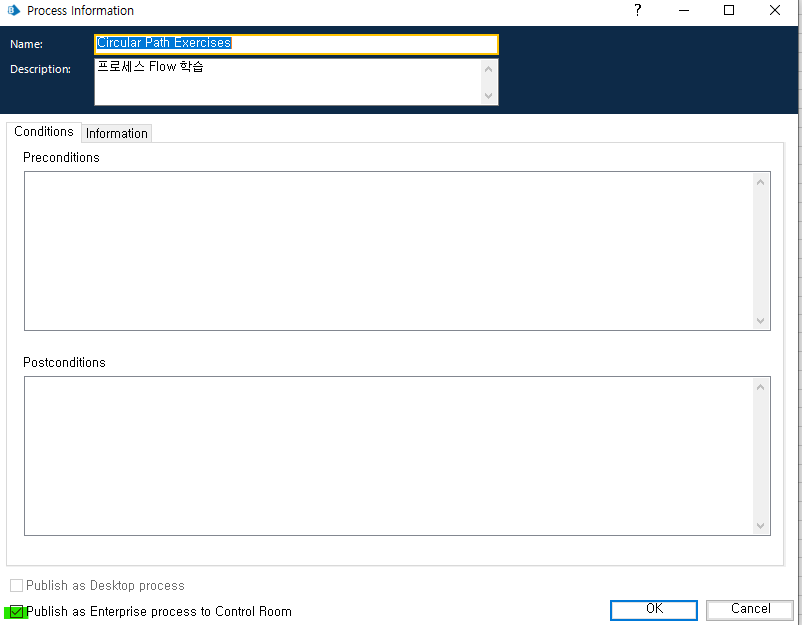This screenshot has width=802, height=625.
Task: Uncheck Publish as Enterprise process to Control Room
Action: pos(16,612)
